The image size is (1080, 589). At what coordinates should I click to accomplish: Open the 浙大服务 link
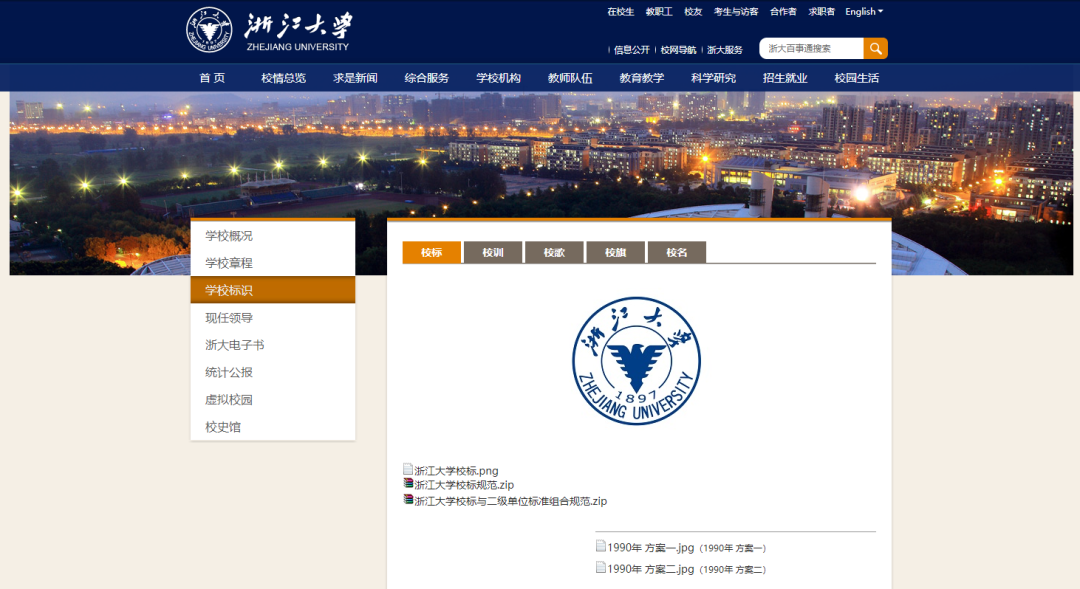pyautogui.click(x=725, y=50)
